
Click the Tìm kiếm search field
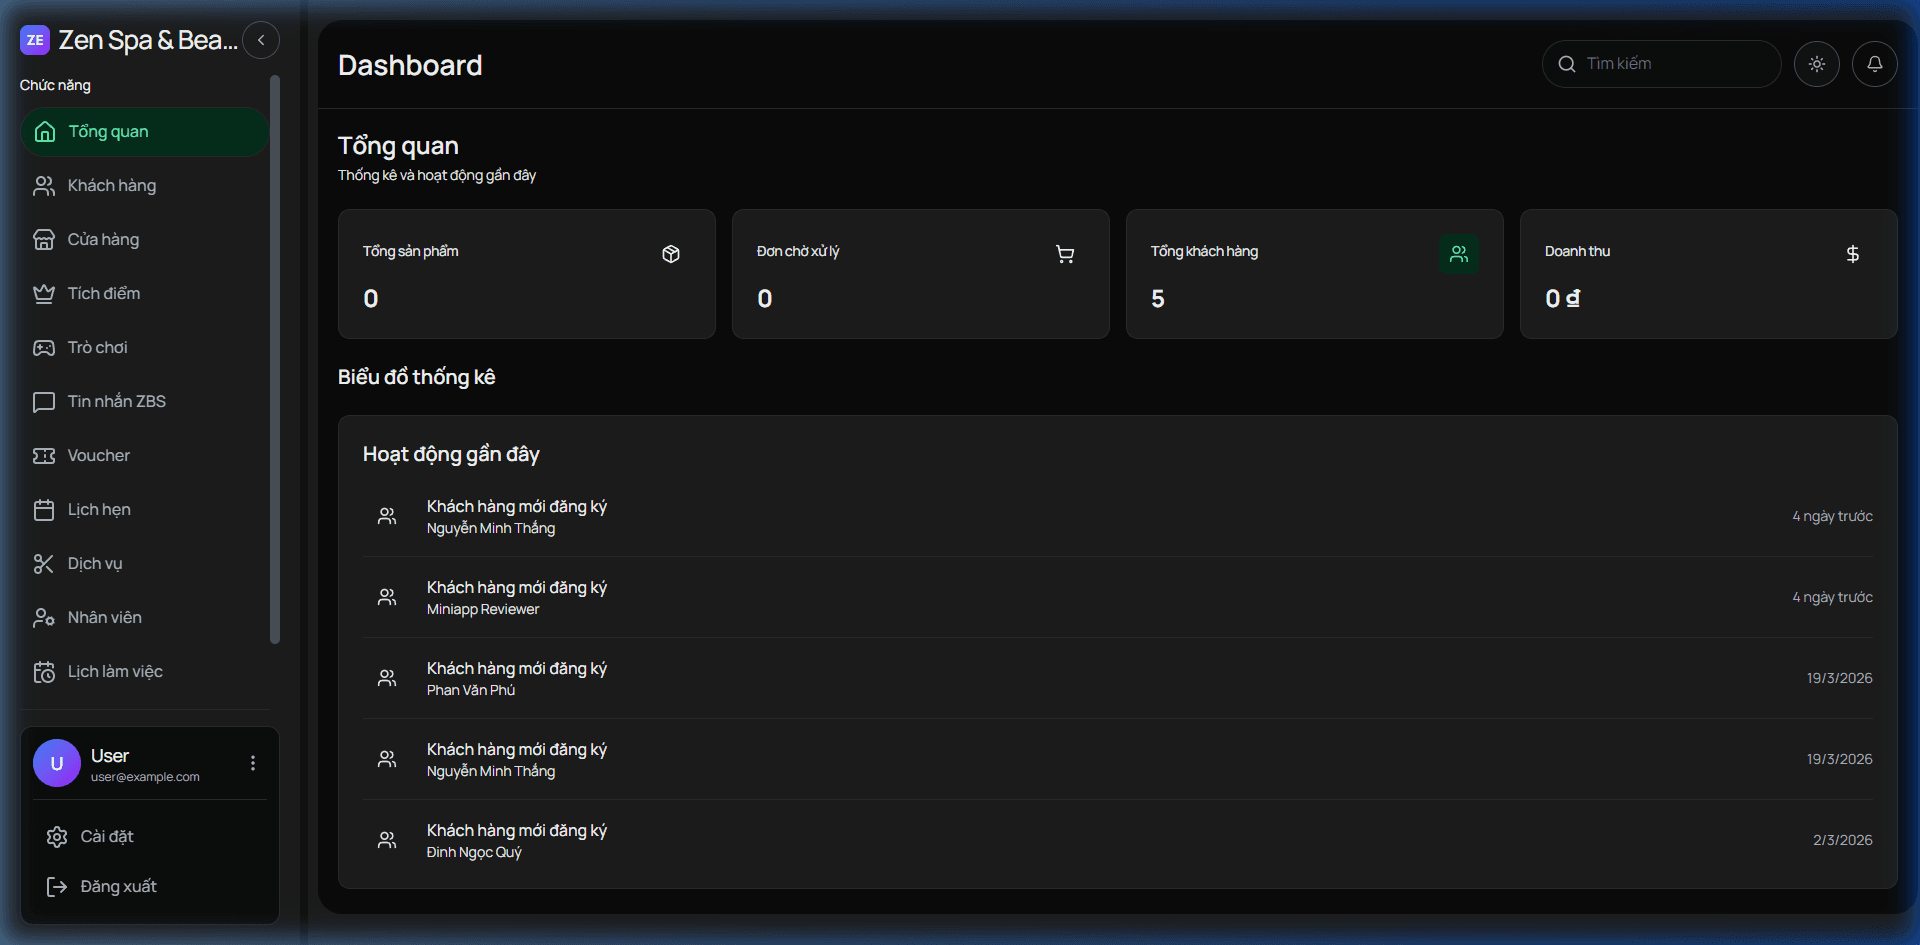pyautogui.click(x=1662, y=63)
